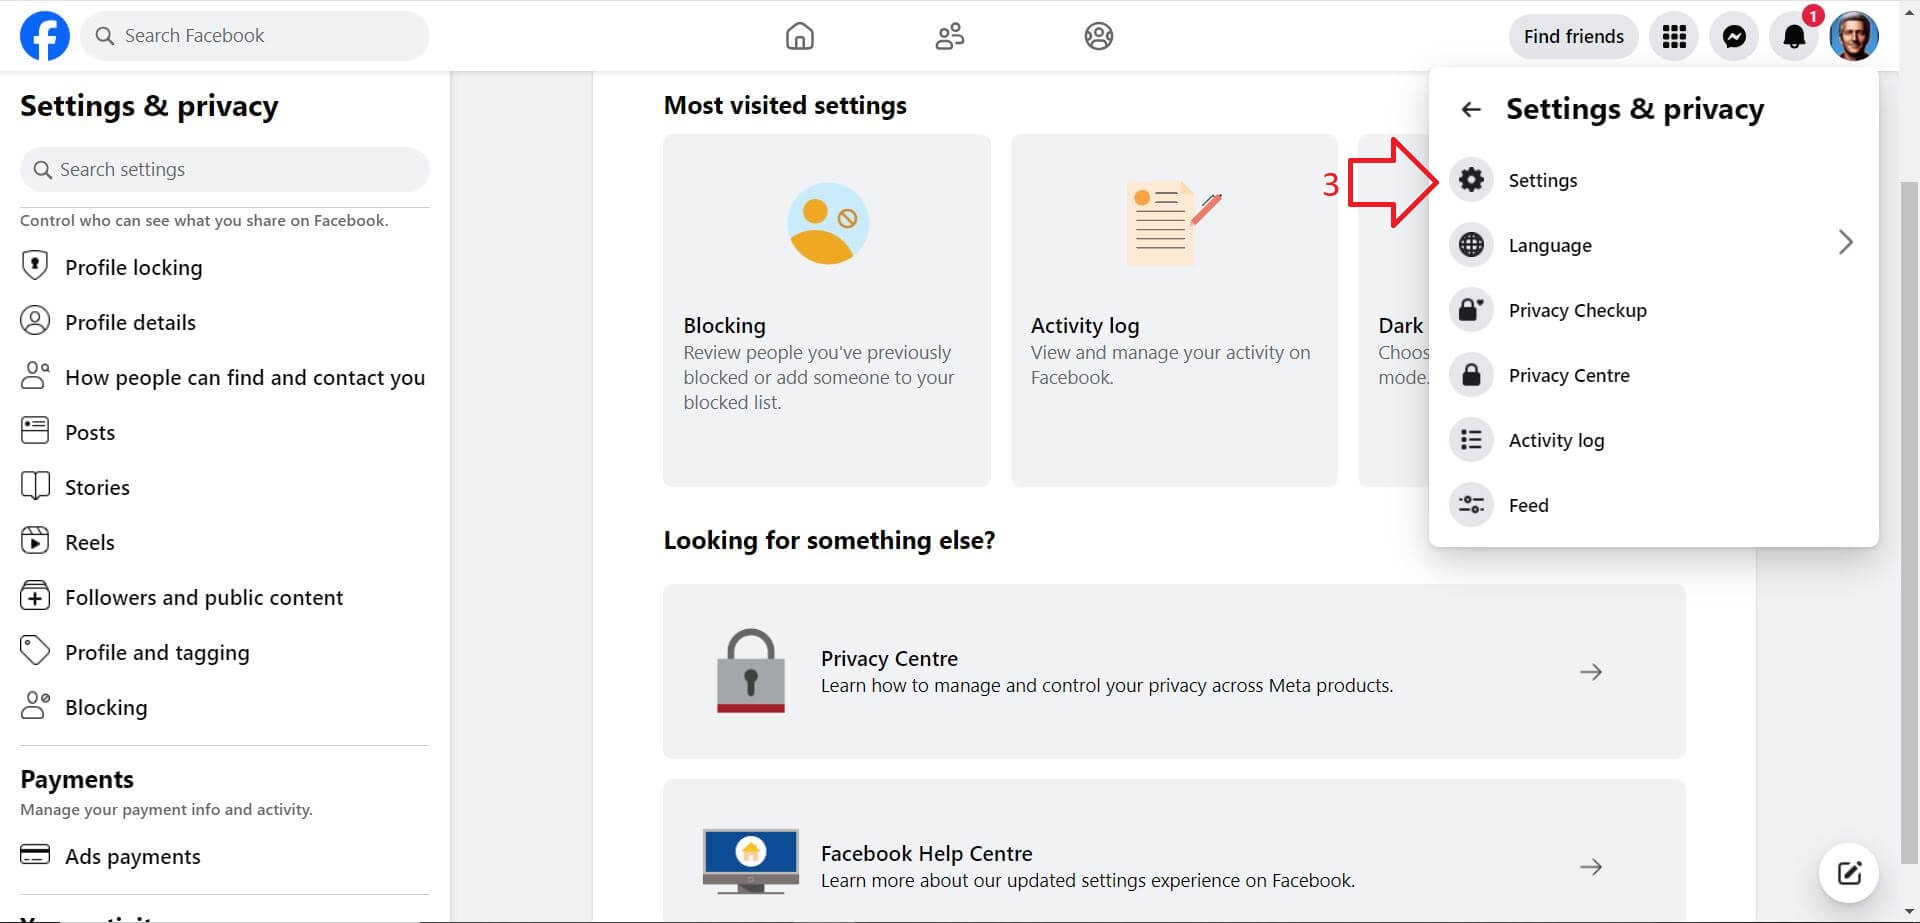Click the Blocking icon in sidebar
Screen dimensions: 1920x923
pos(35,706)
